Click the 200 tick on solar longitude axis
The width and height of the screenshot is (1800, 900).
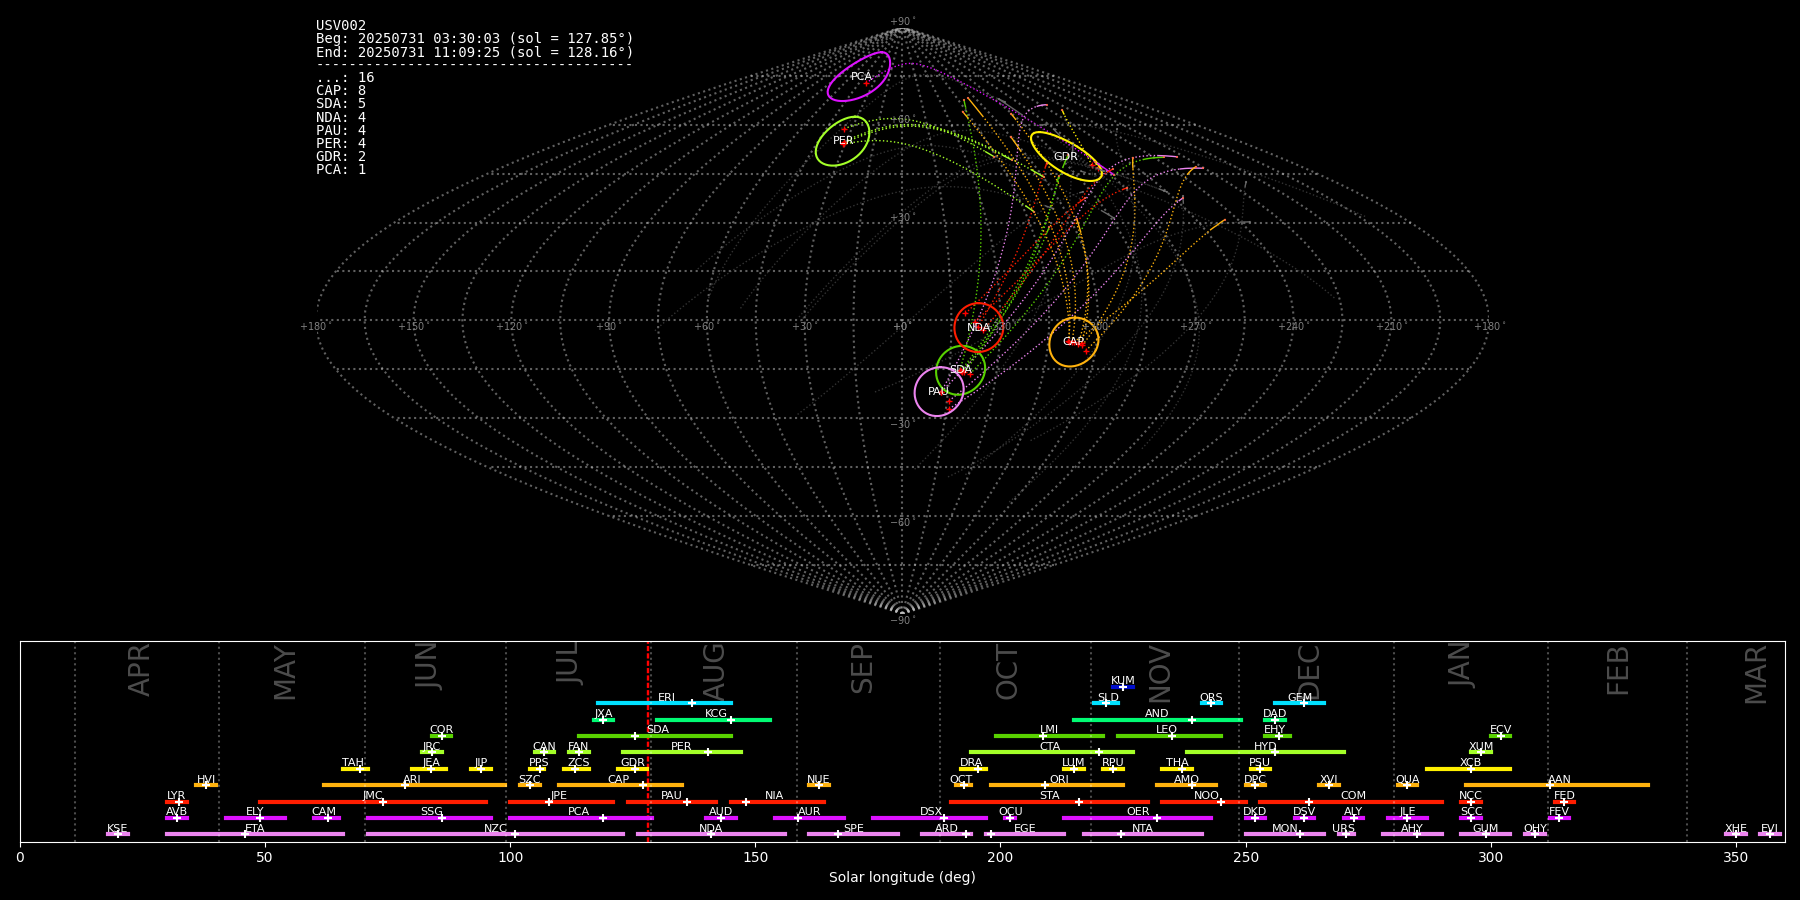click(x=1000, y=857)
